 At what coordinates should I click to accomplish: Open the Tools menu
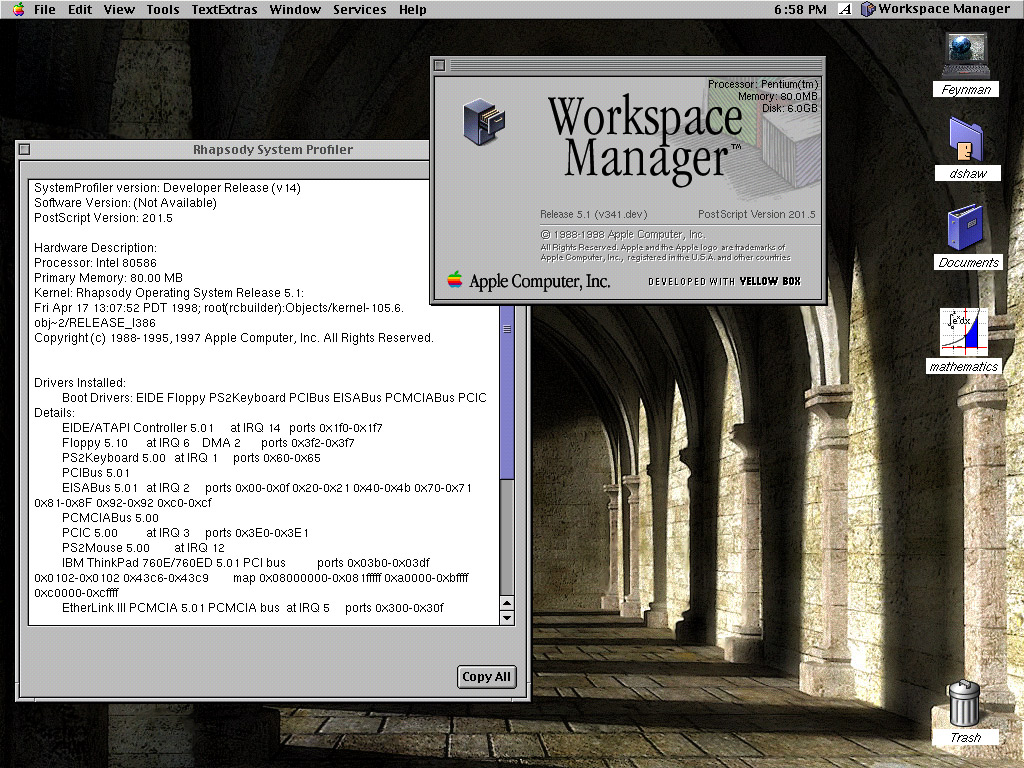[x=163, y=9]
